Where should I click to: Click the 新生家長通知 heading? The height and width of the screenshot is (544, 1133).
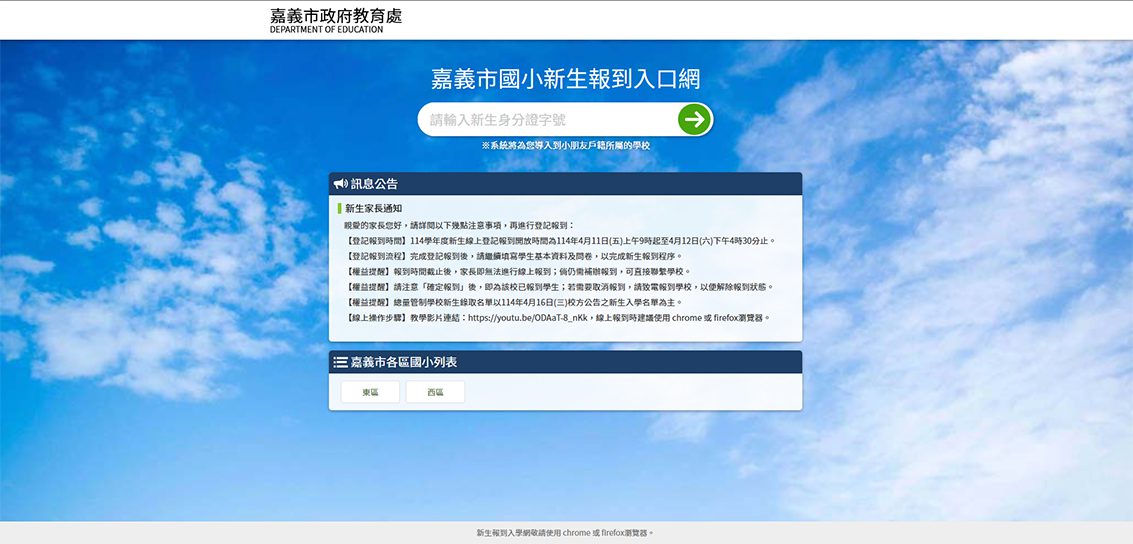373,209
